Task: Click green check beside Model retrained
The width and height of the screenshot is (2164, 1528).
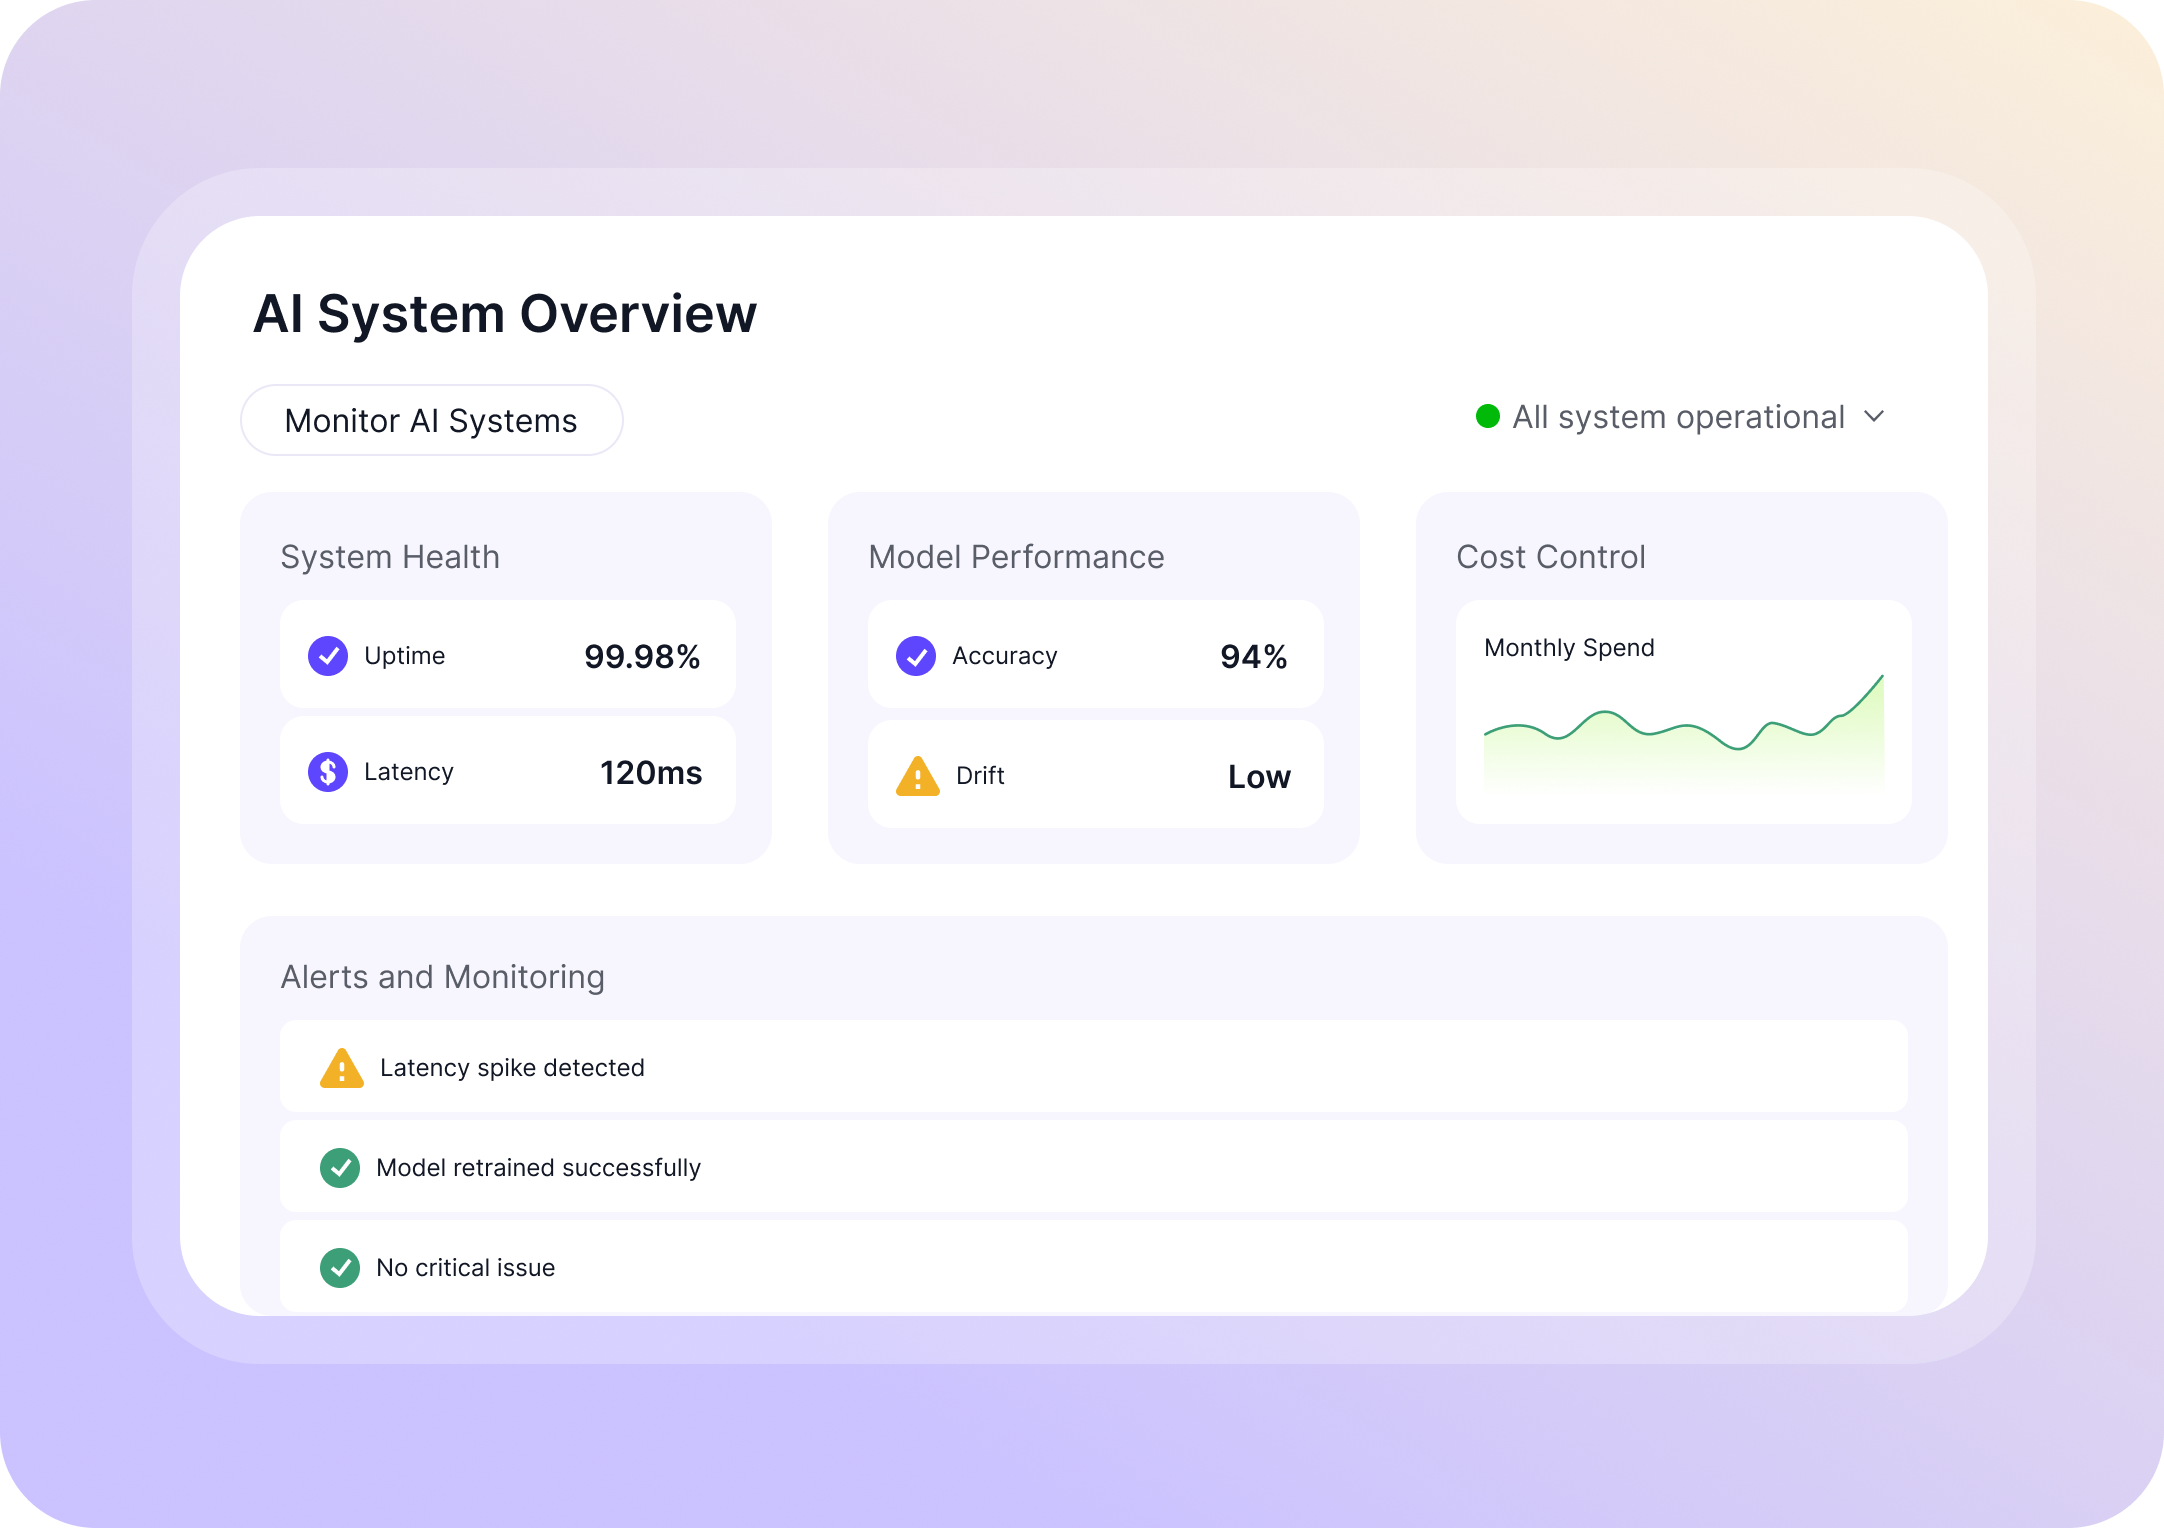Action: (340, 1168)
